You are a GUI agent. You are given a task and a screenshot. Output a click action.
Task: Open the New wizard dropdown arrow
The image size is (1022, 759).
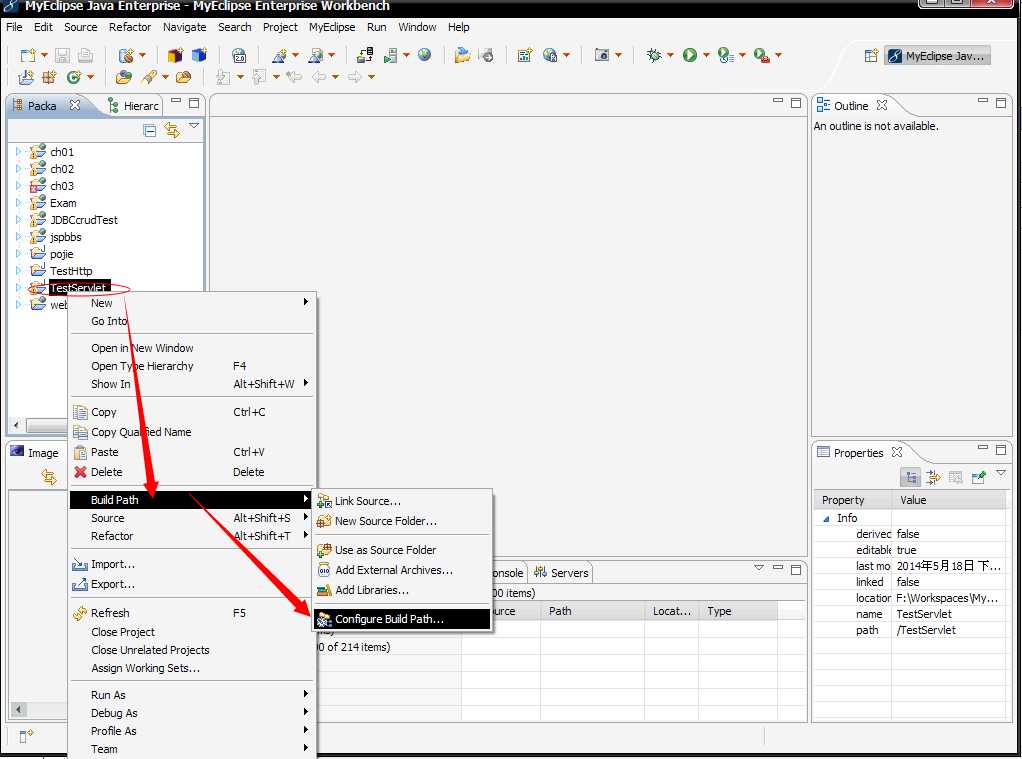point(44,55)
